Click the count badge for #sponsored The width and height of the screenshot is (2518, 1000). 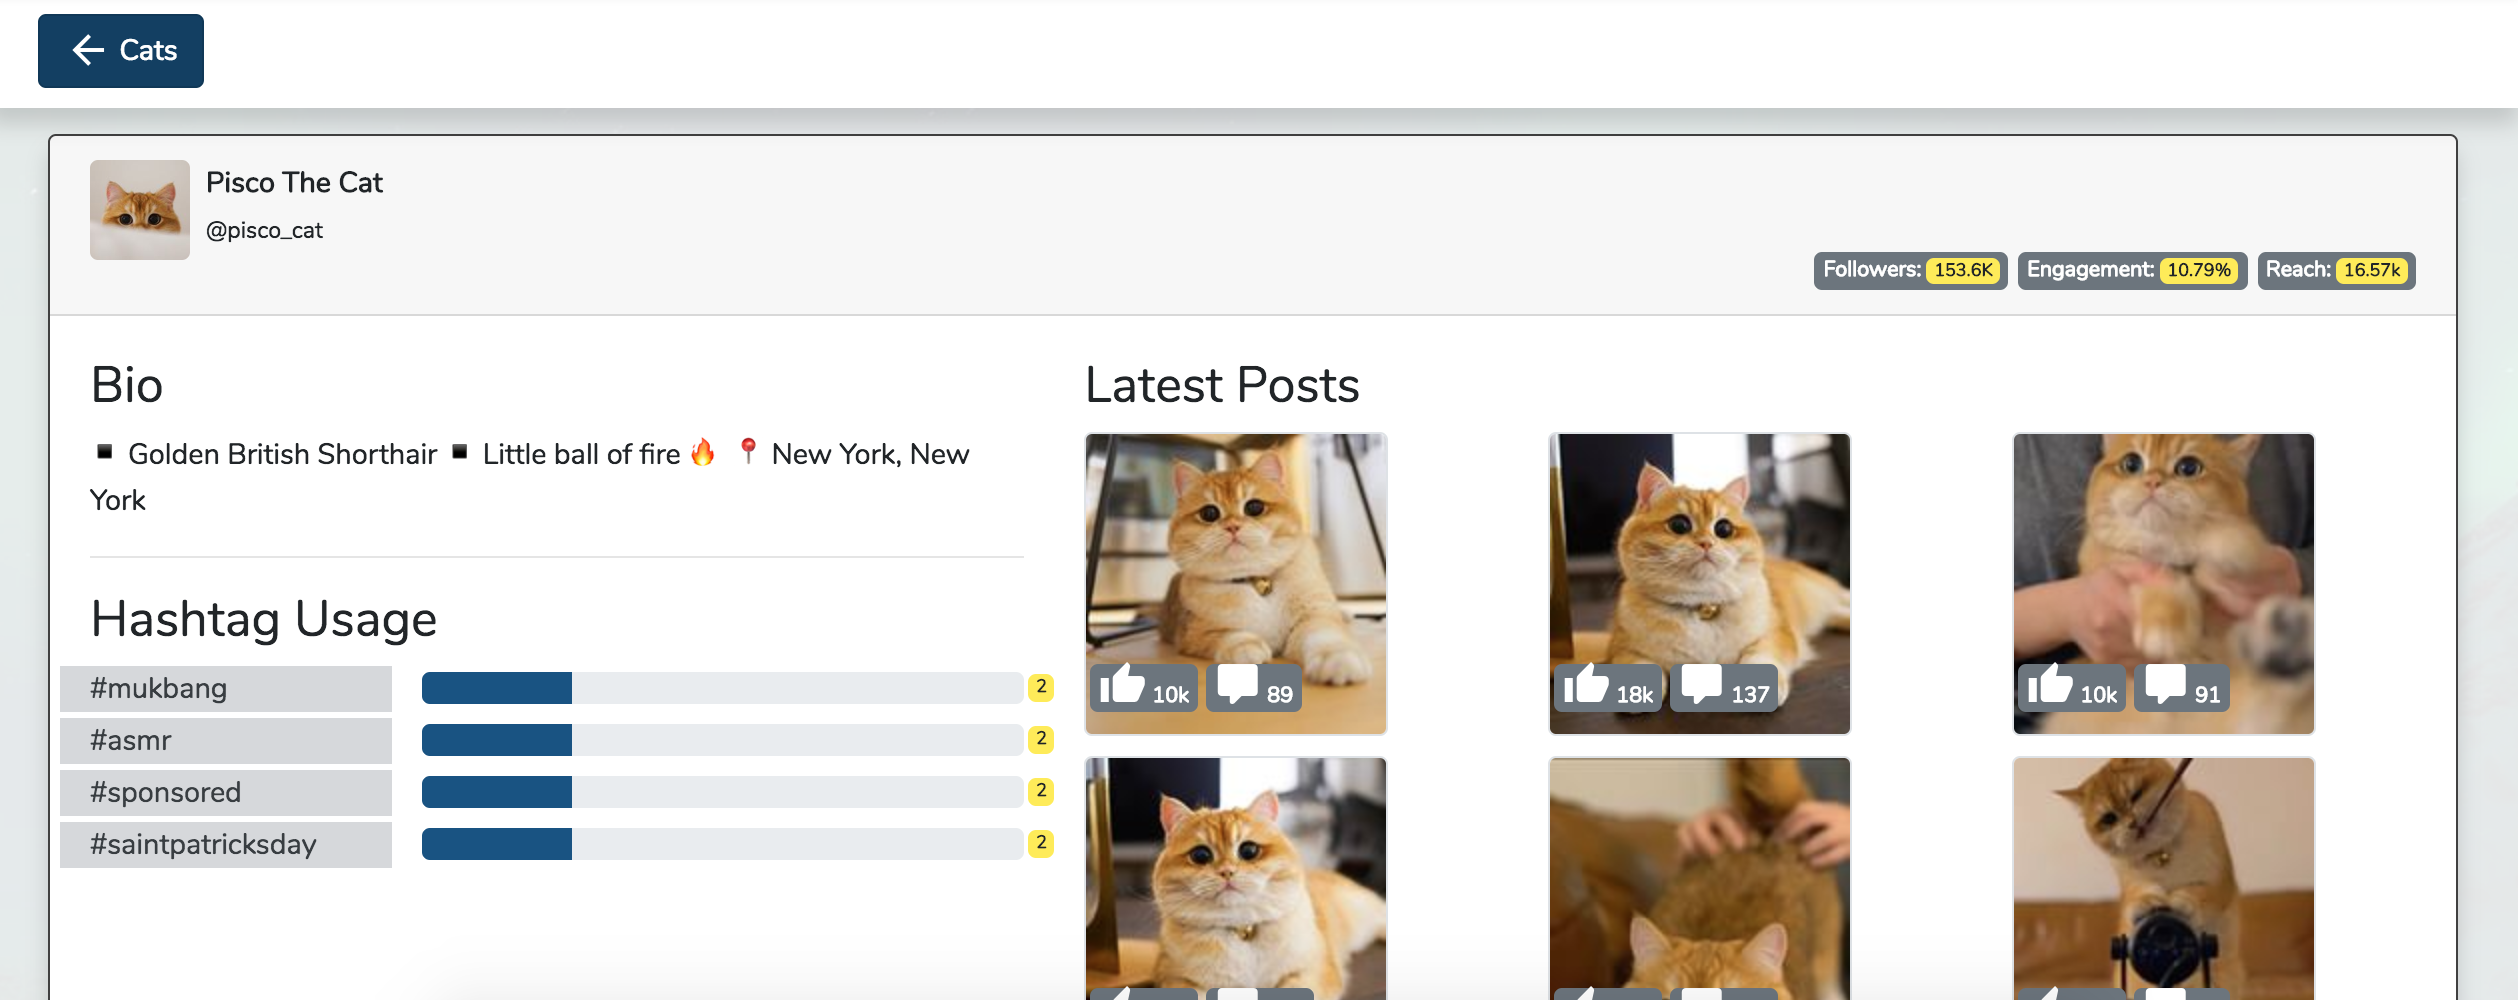tap(1041, 791)
